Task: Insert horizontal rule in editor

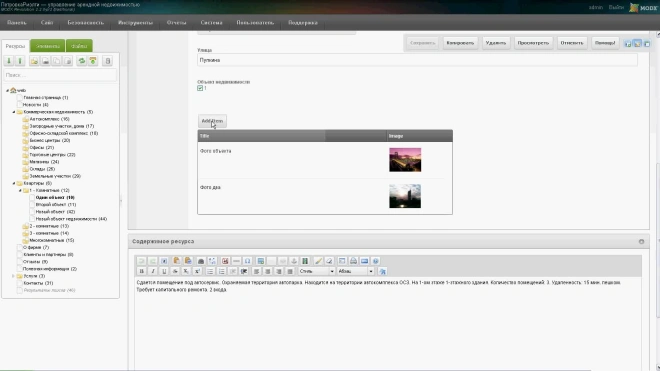Action: point(237,261)
